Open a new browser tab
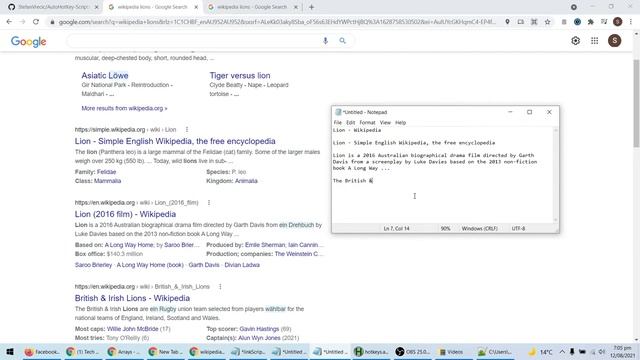This screenshot has height=360, width=640. tap(311, 7)
